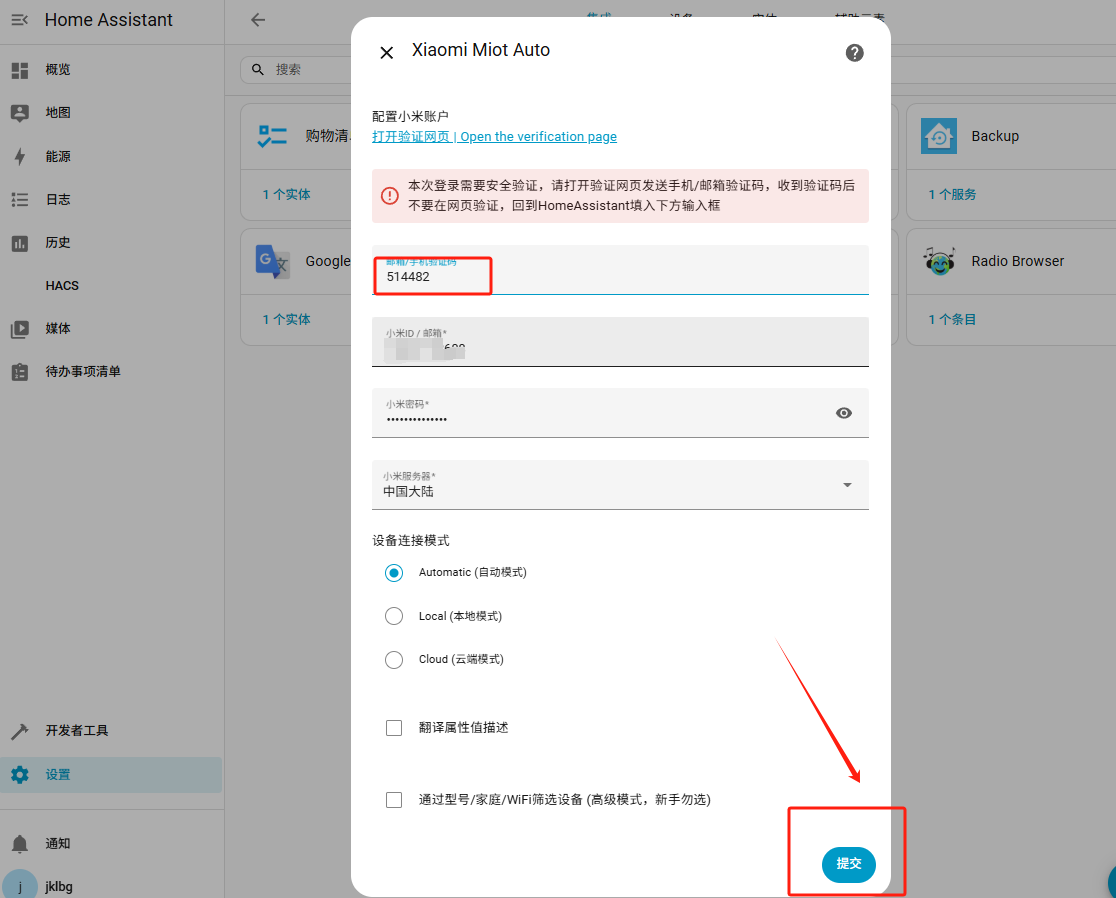Click the Radio Browser integration icon
The height and width of the screenshot is (898, 1116).
(x=939, y=261)
